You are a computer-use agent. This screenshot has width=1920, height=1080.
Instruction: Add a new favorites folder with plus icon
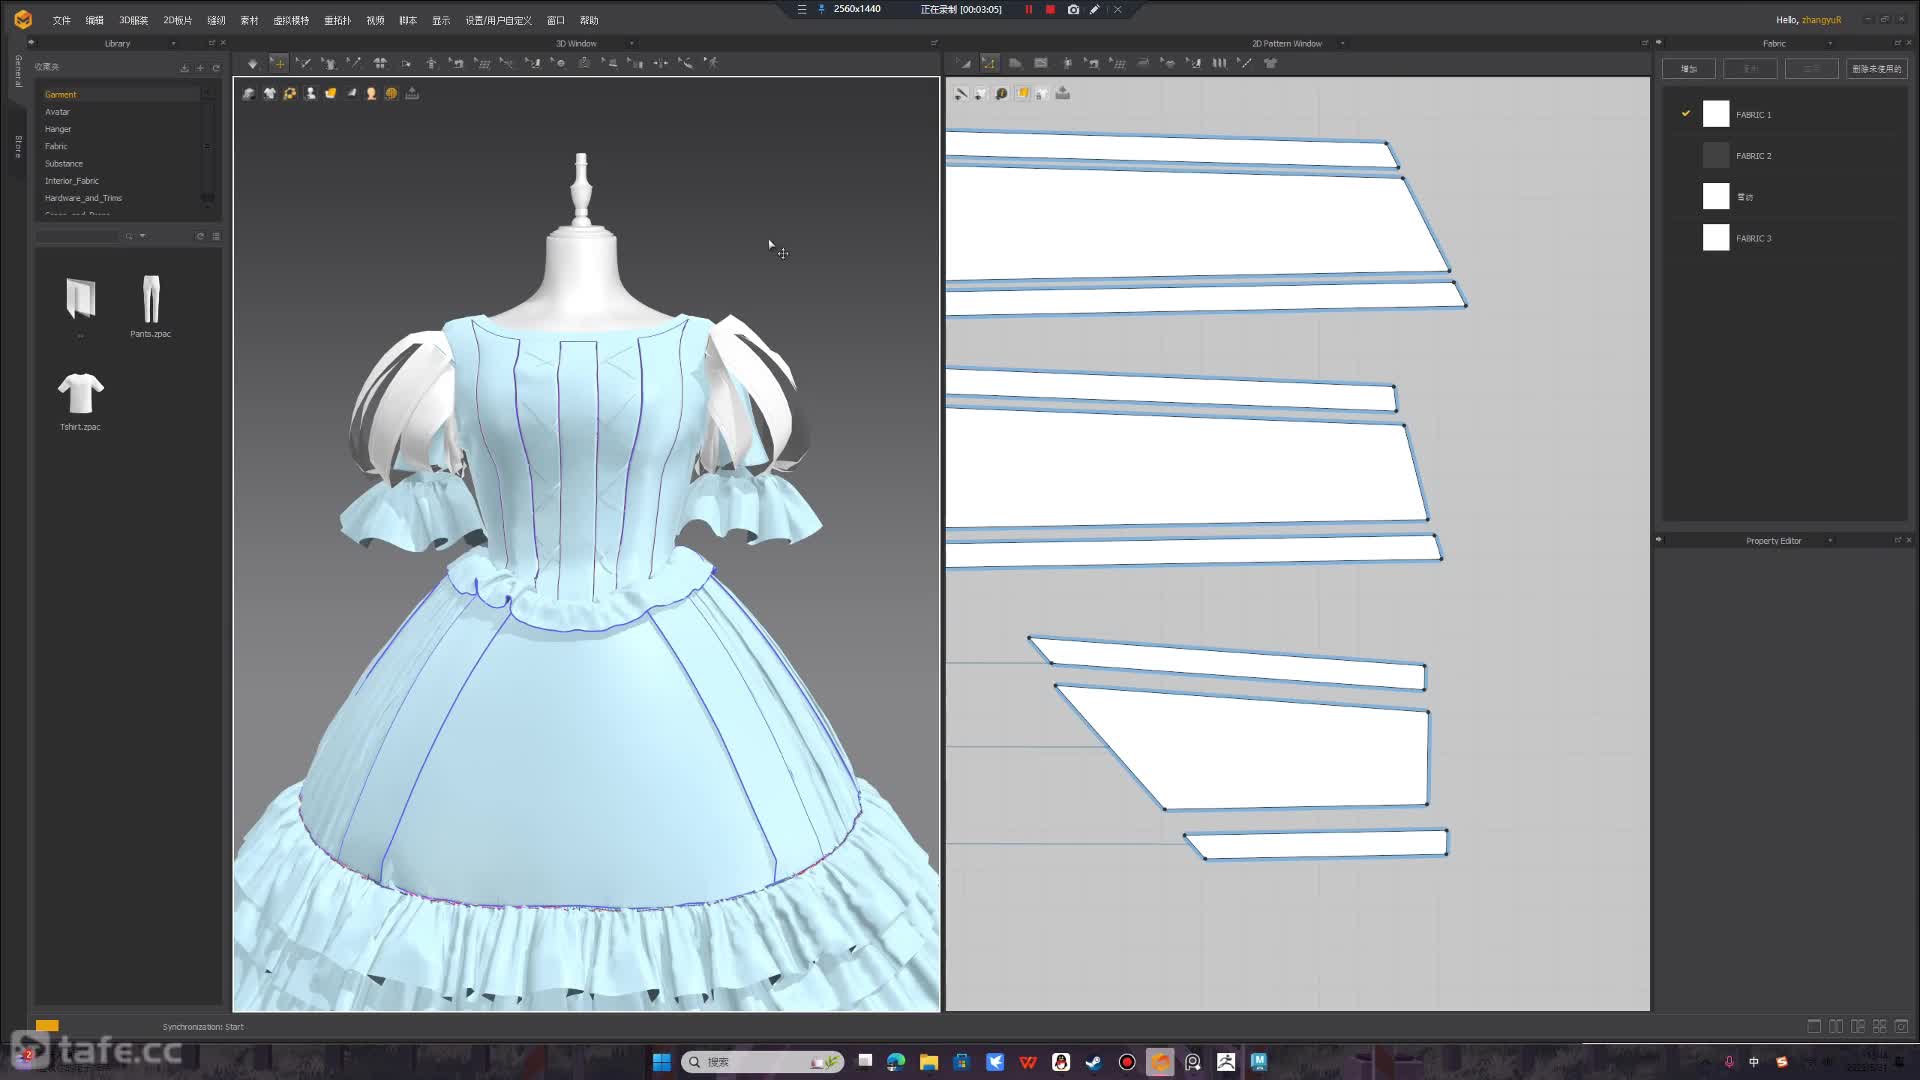pos(200,68)
